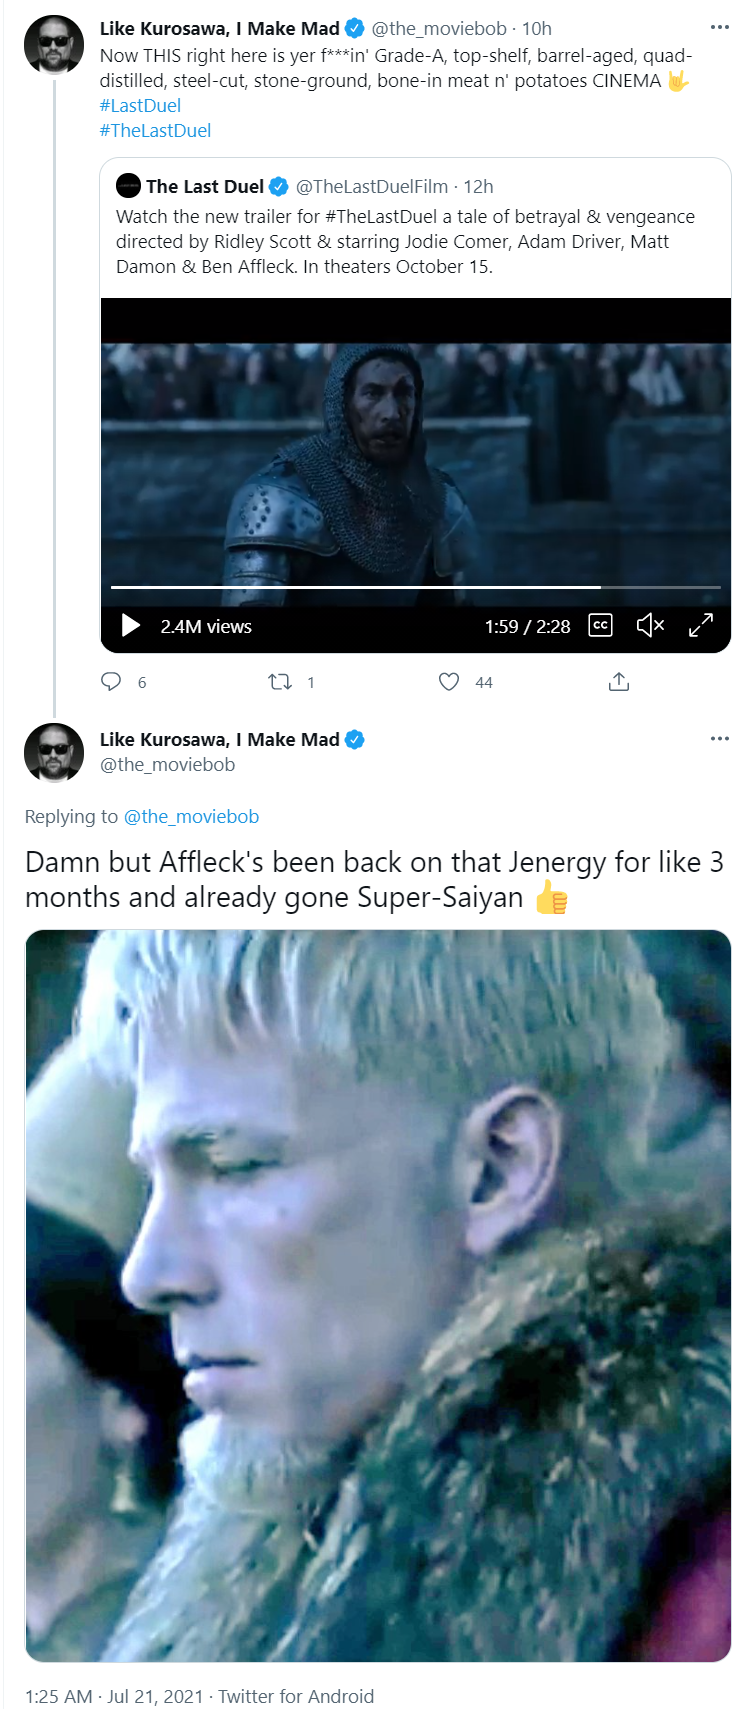Like the tweet with 44 likes
Screen dimensions: 752x1709
449,682
